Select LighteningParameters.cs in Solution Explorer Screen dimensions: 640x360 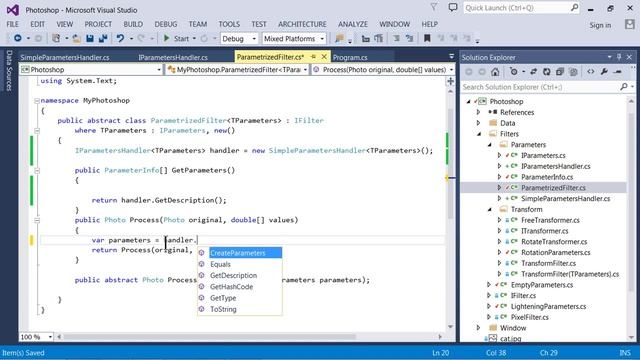click(548, 307)
